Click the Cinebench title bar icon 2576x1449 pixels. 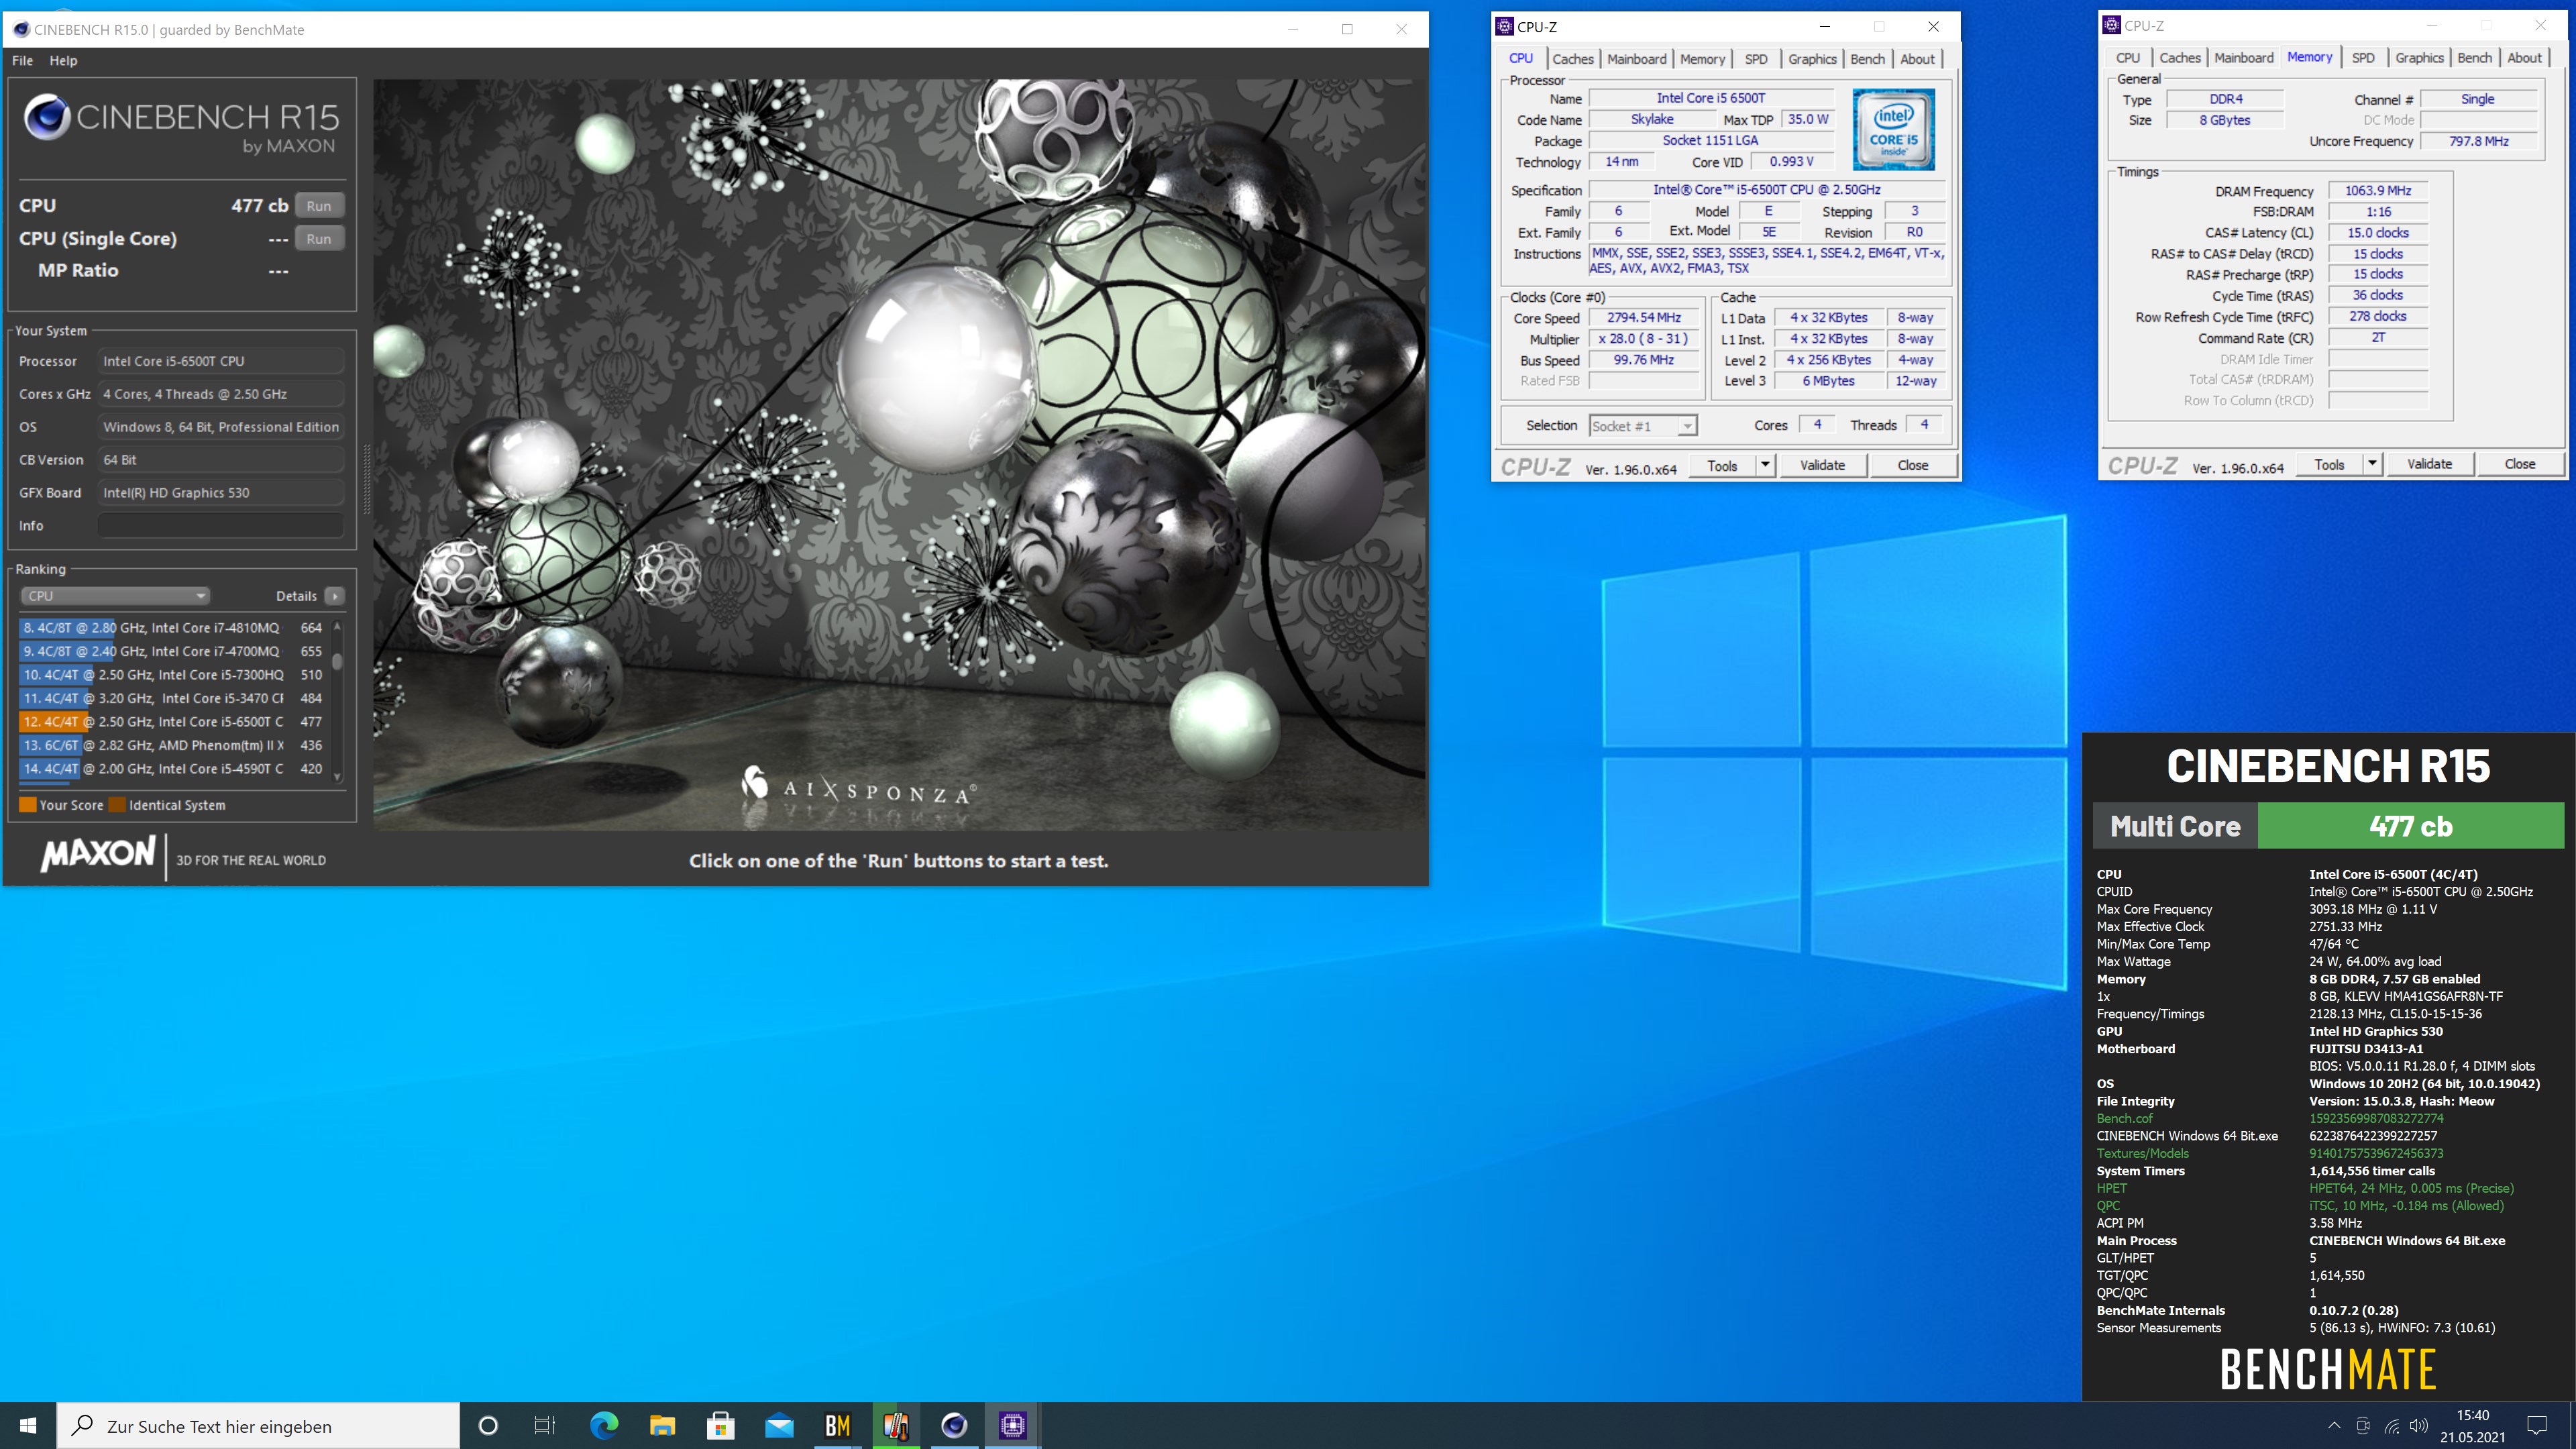(20, 29)
